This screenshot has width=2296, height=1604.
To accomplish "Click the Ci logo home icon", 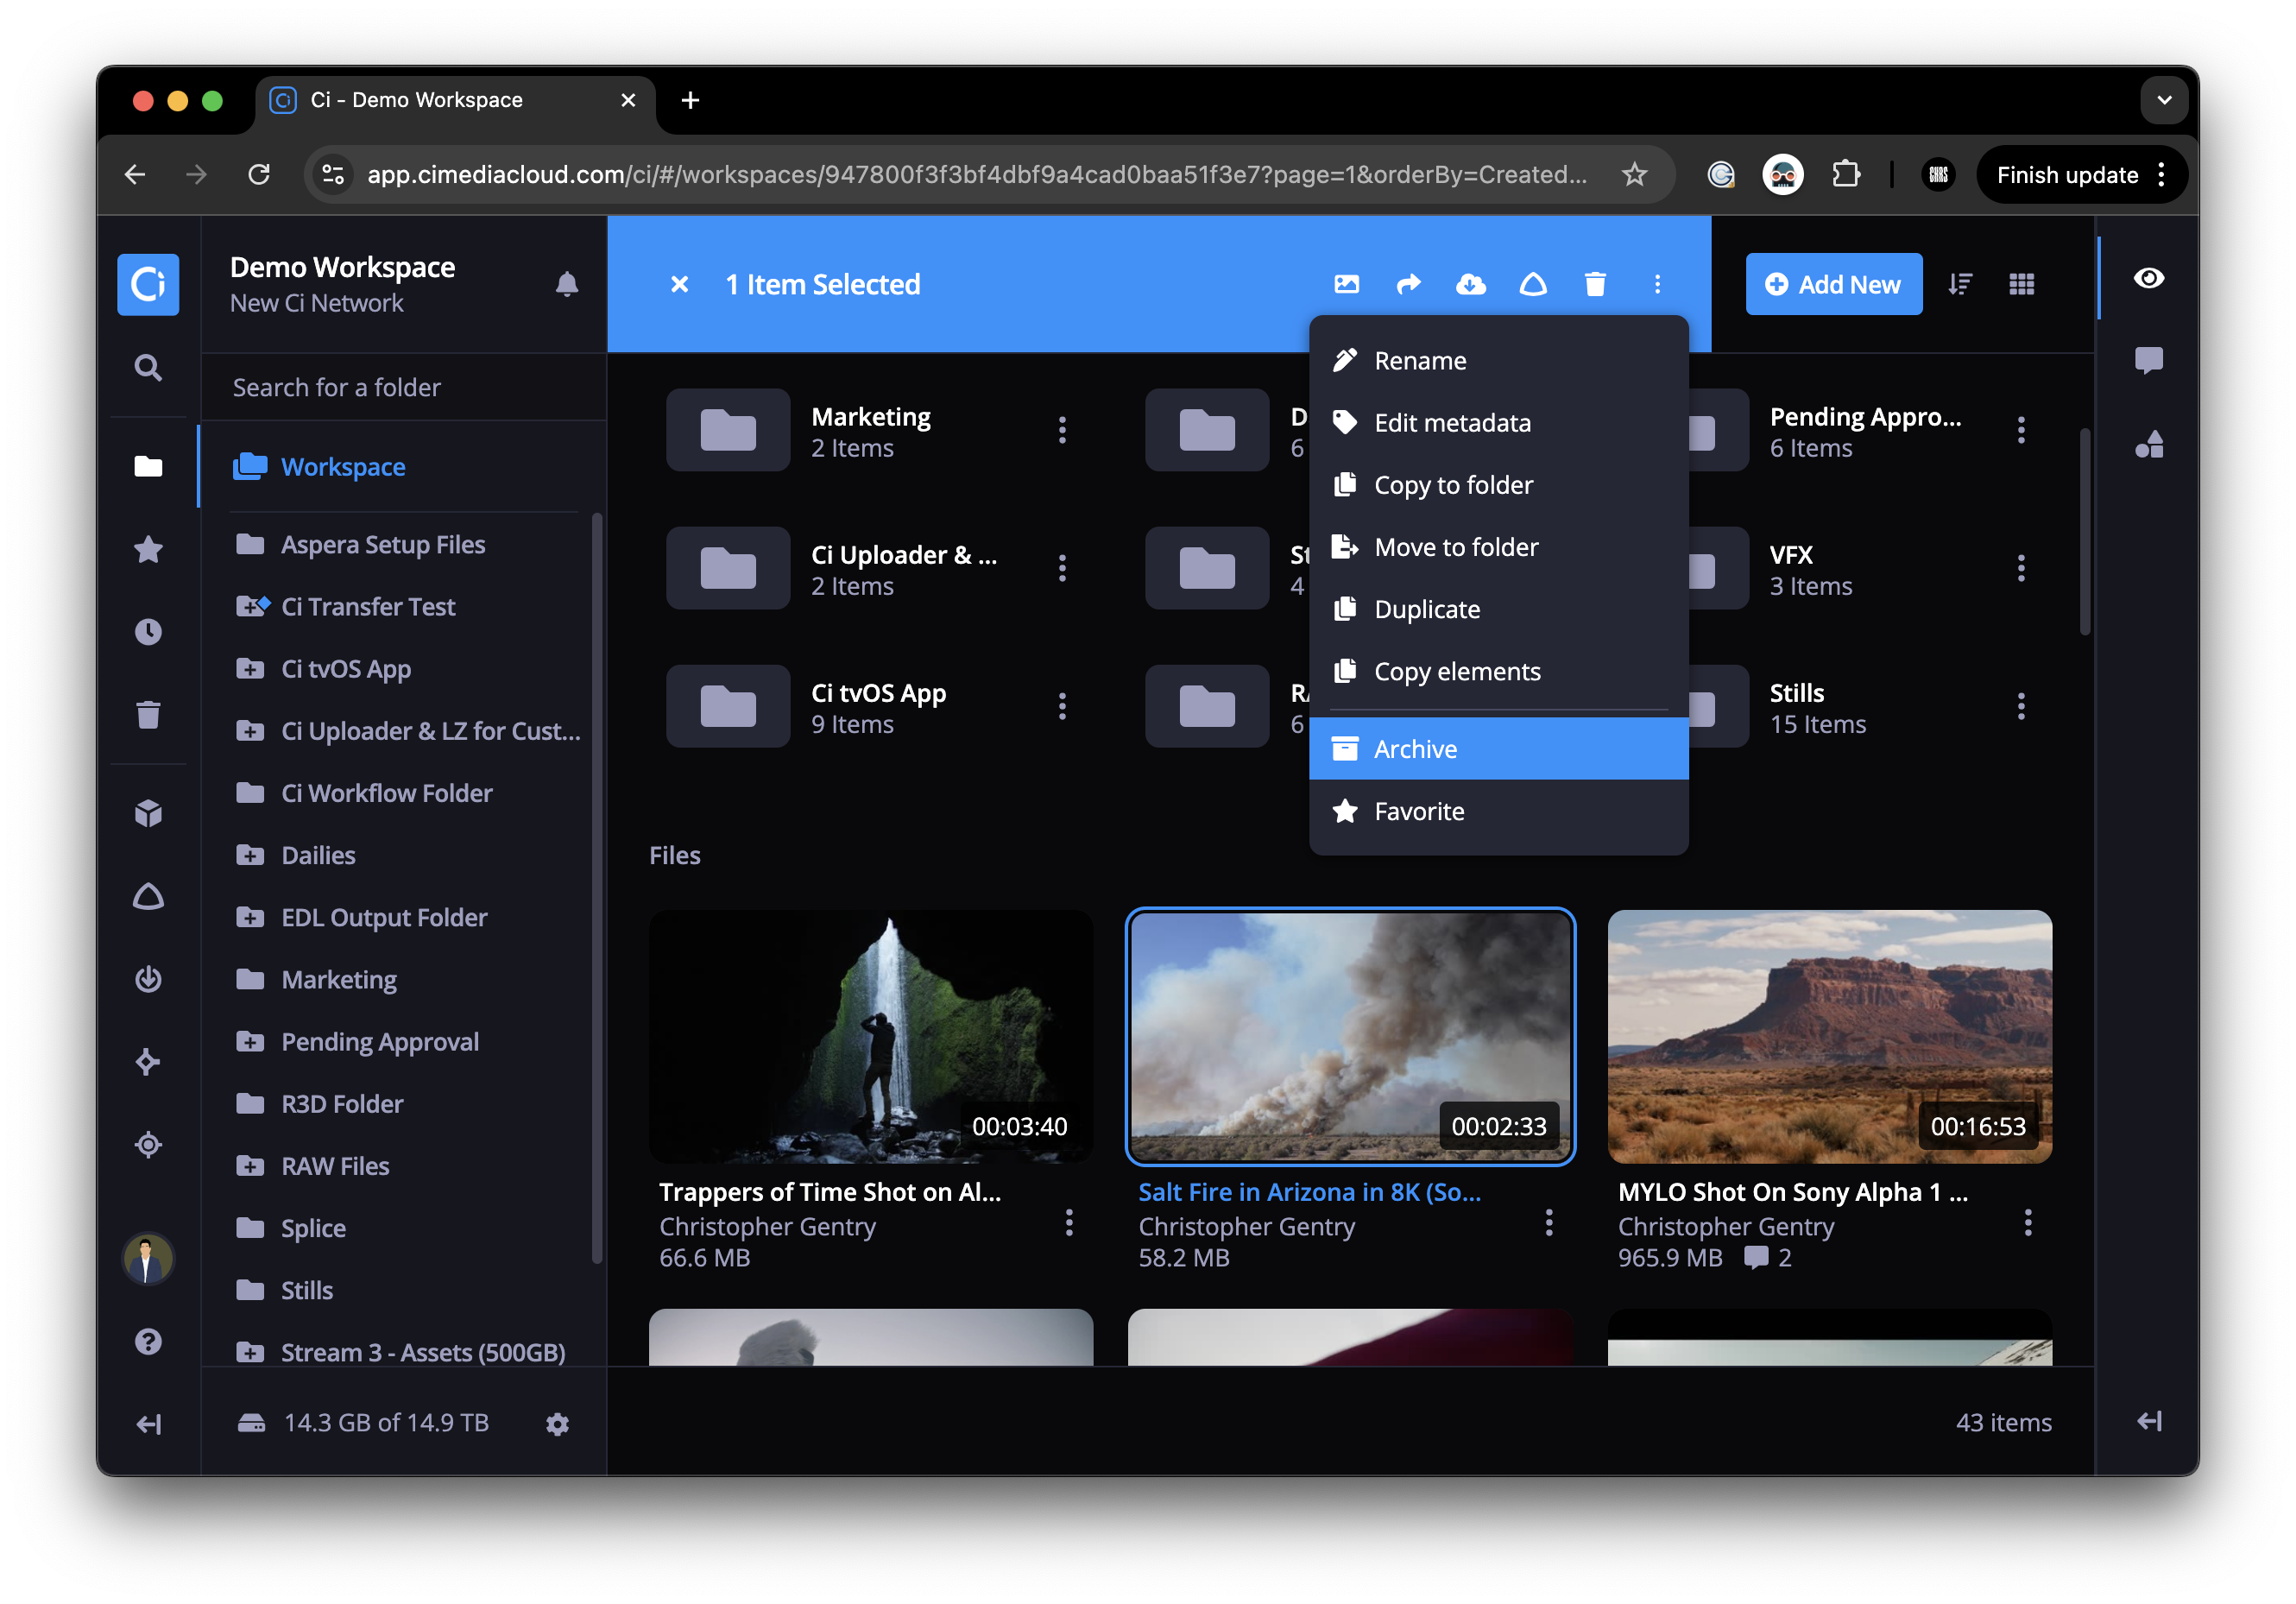I will point(148,284).
